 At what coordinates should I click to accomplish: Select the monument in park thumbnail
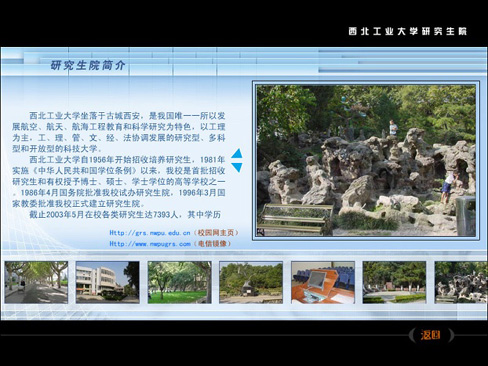pos(251,282)
